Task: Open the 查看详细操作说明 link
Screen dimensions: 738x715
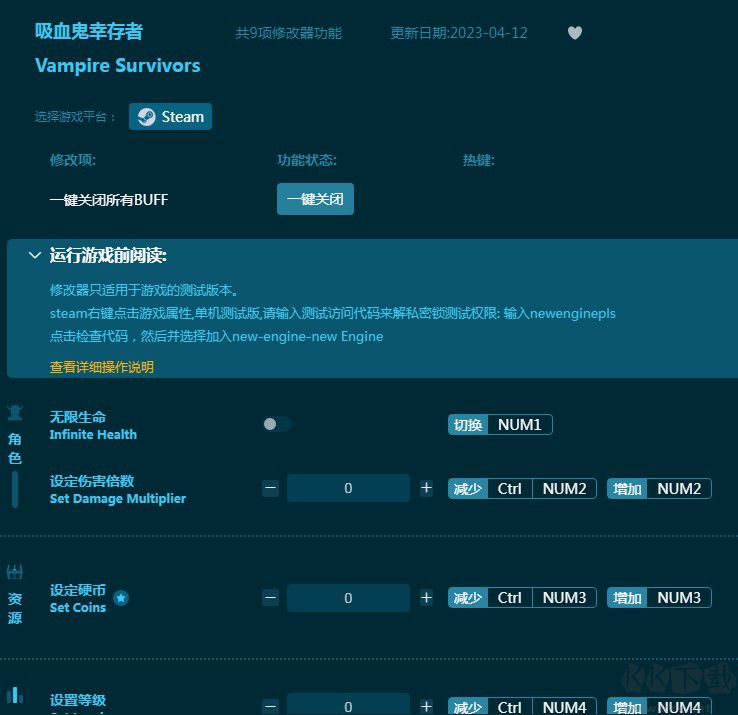Action: pyautogui.click(x=102, y=367)
